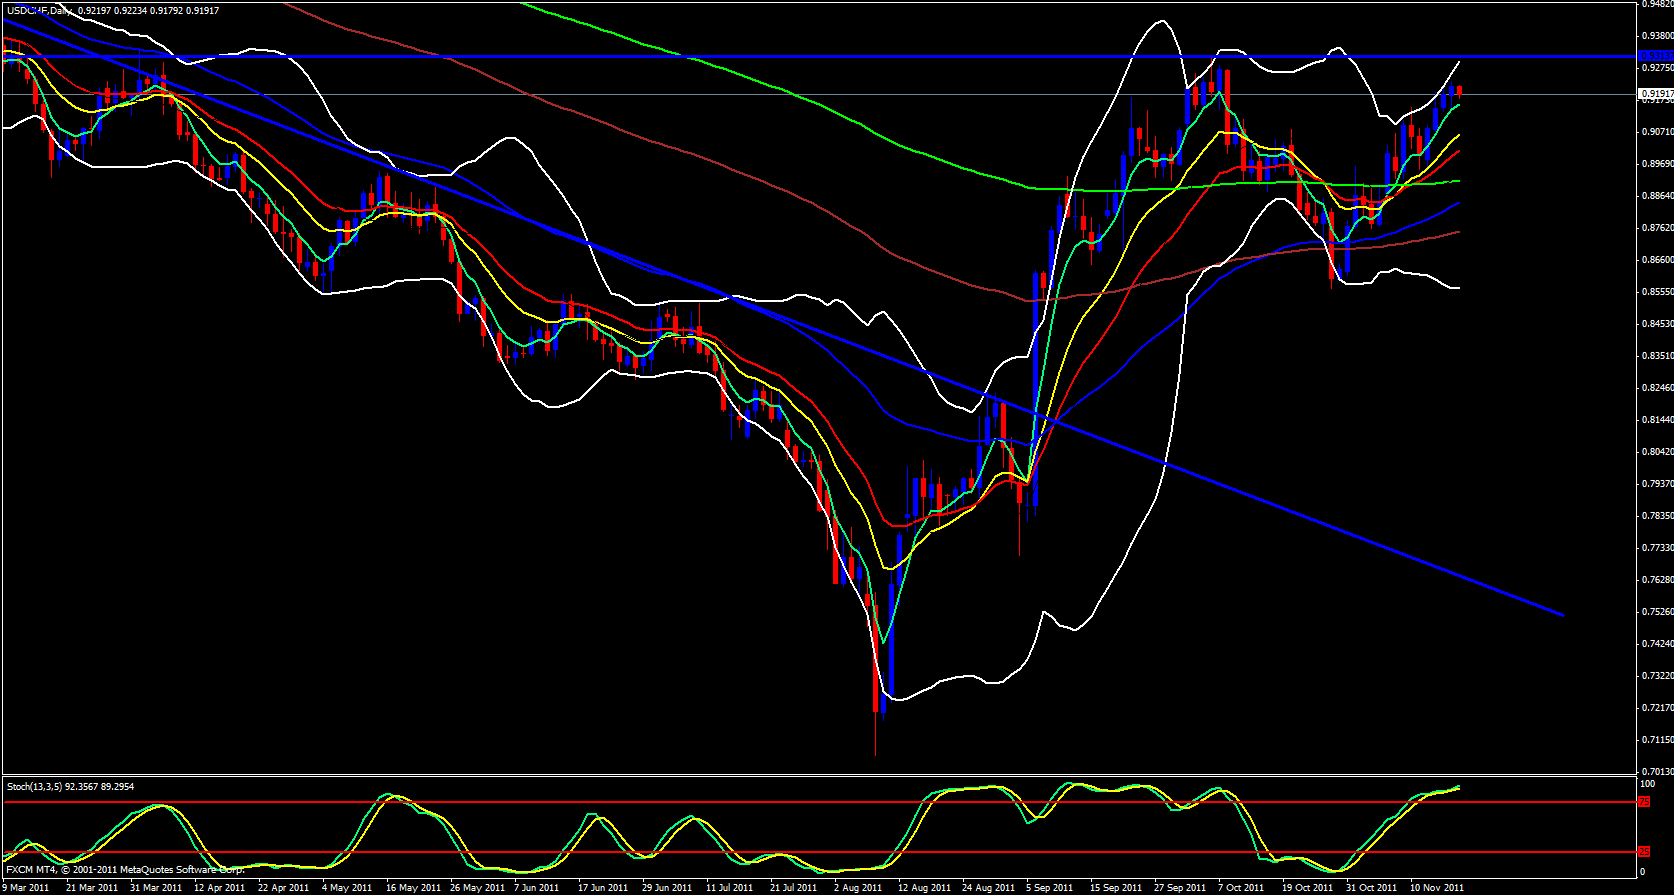The width and height of the screenshot is (1674, 895).
Task: Click the 10 Nov 2011 date label
Action: pyautogui.click(x=1437, y=887)
